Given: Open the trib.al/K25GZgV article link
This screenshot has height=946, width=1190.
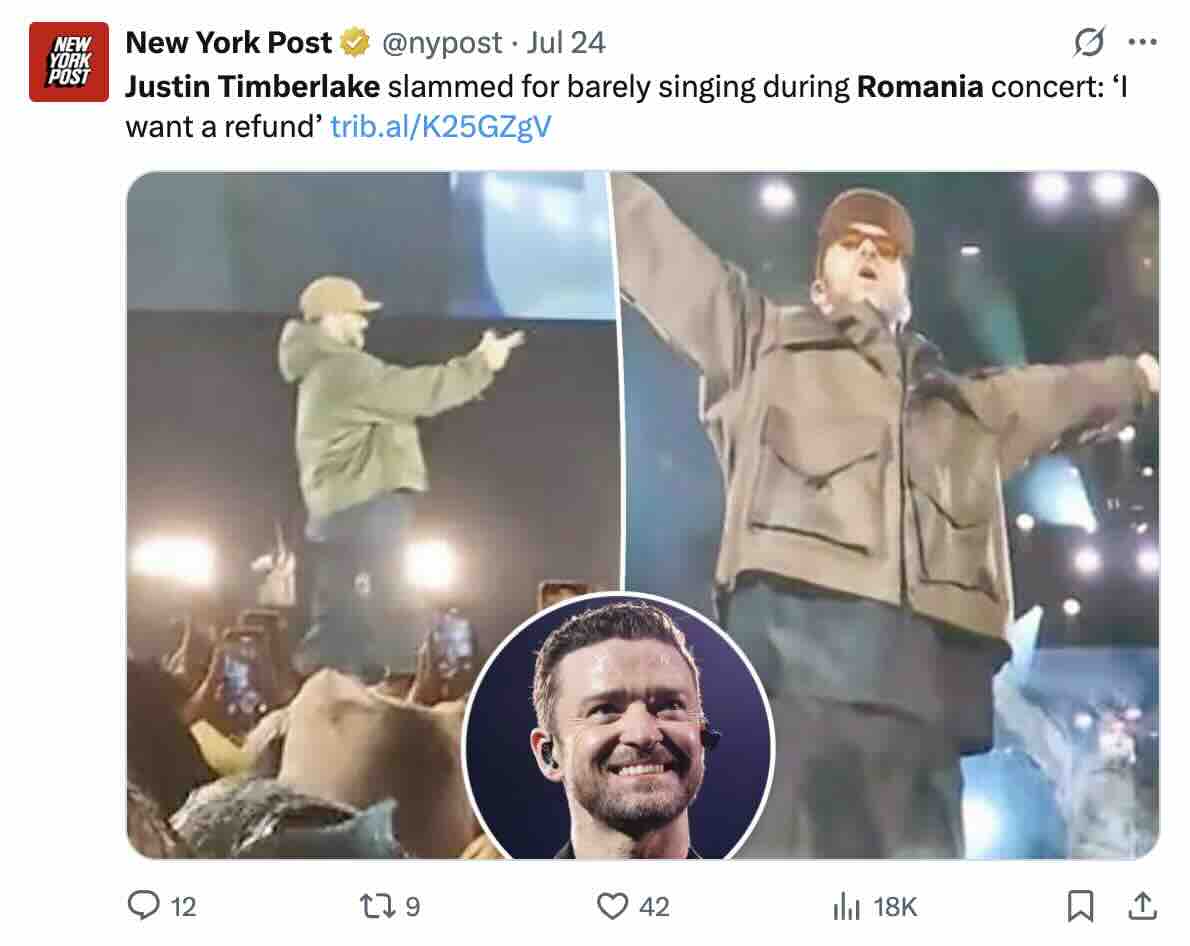Looking at the screenshot, I should [x=440, y=128].
